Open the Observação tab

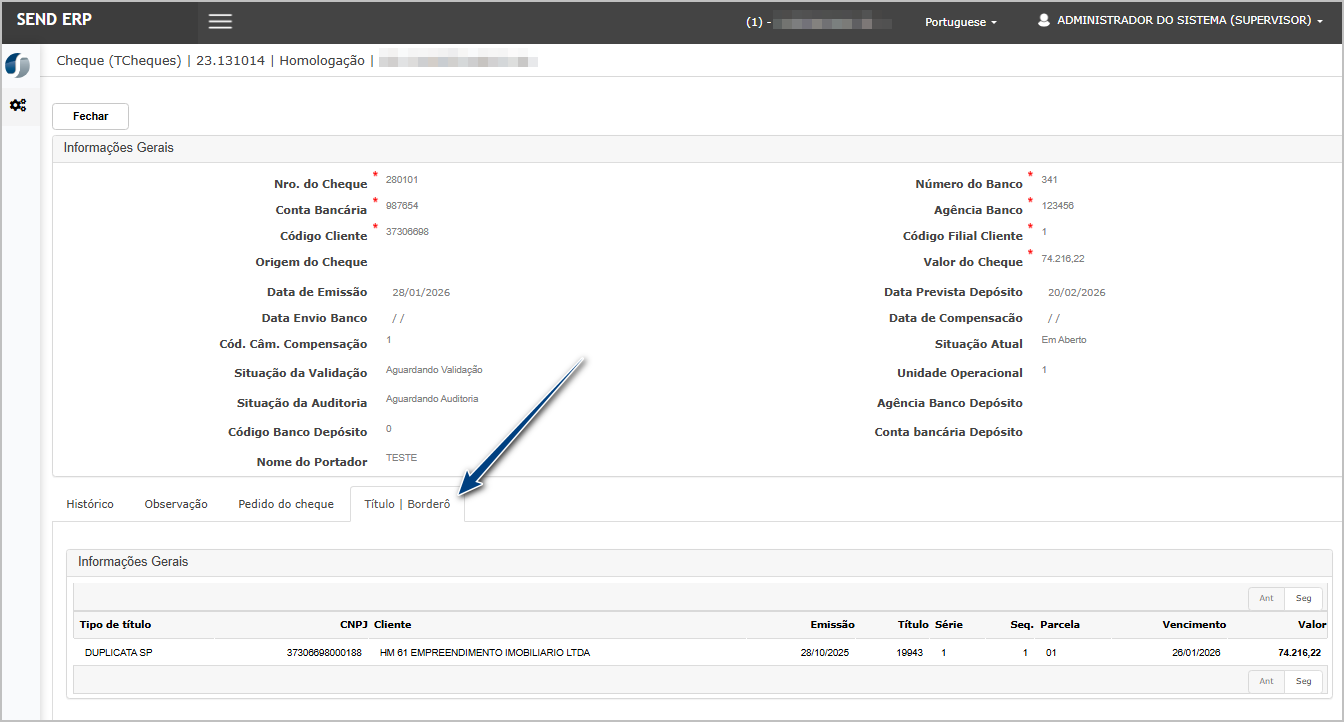[176, 504]
